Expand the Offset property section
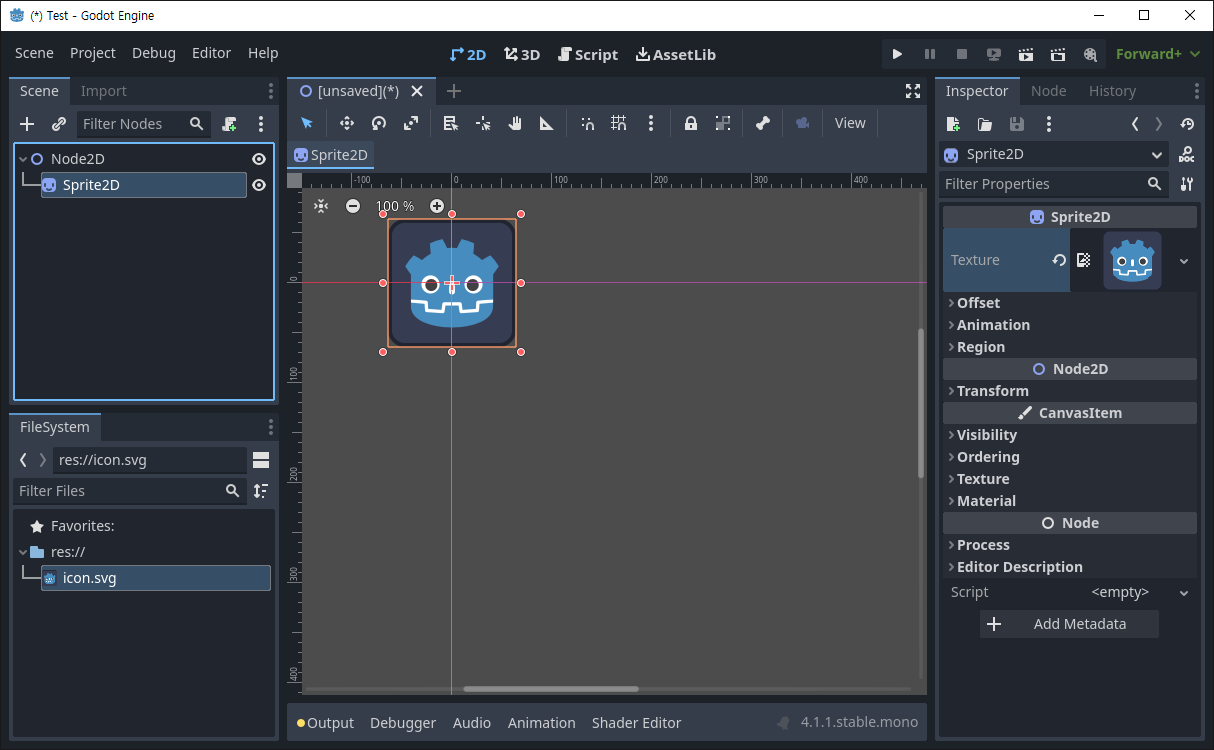The image size is (1214, 750). tap(1070, 303)
